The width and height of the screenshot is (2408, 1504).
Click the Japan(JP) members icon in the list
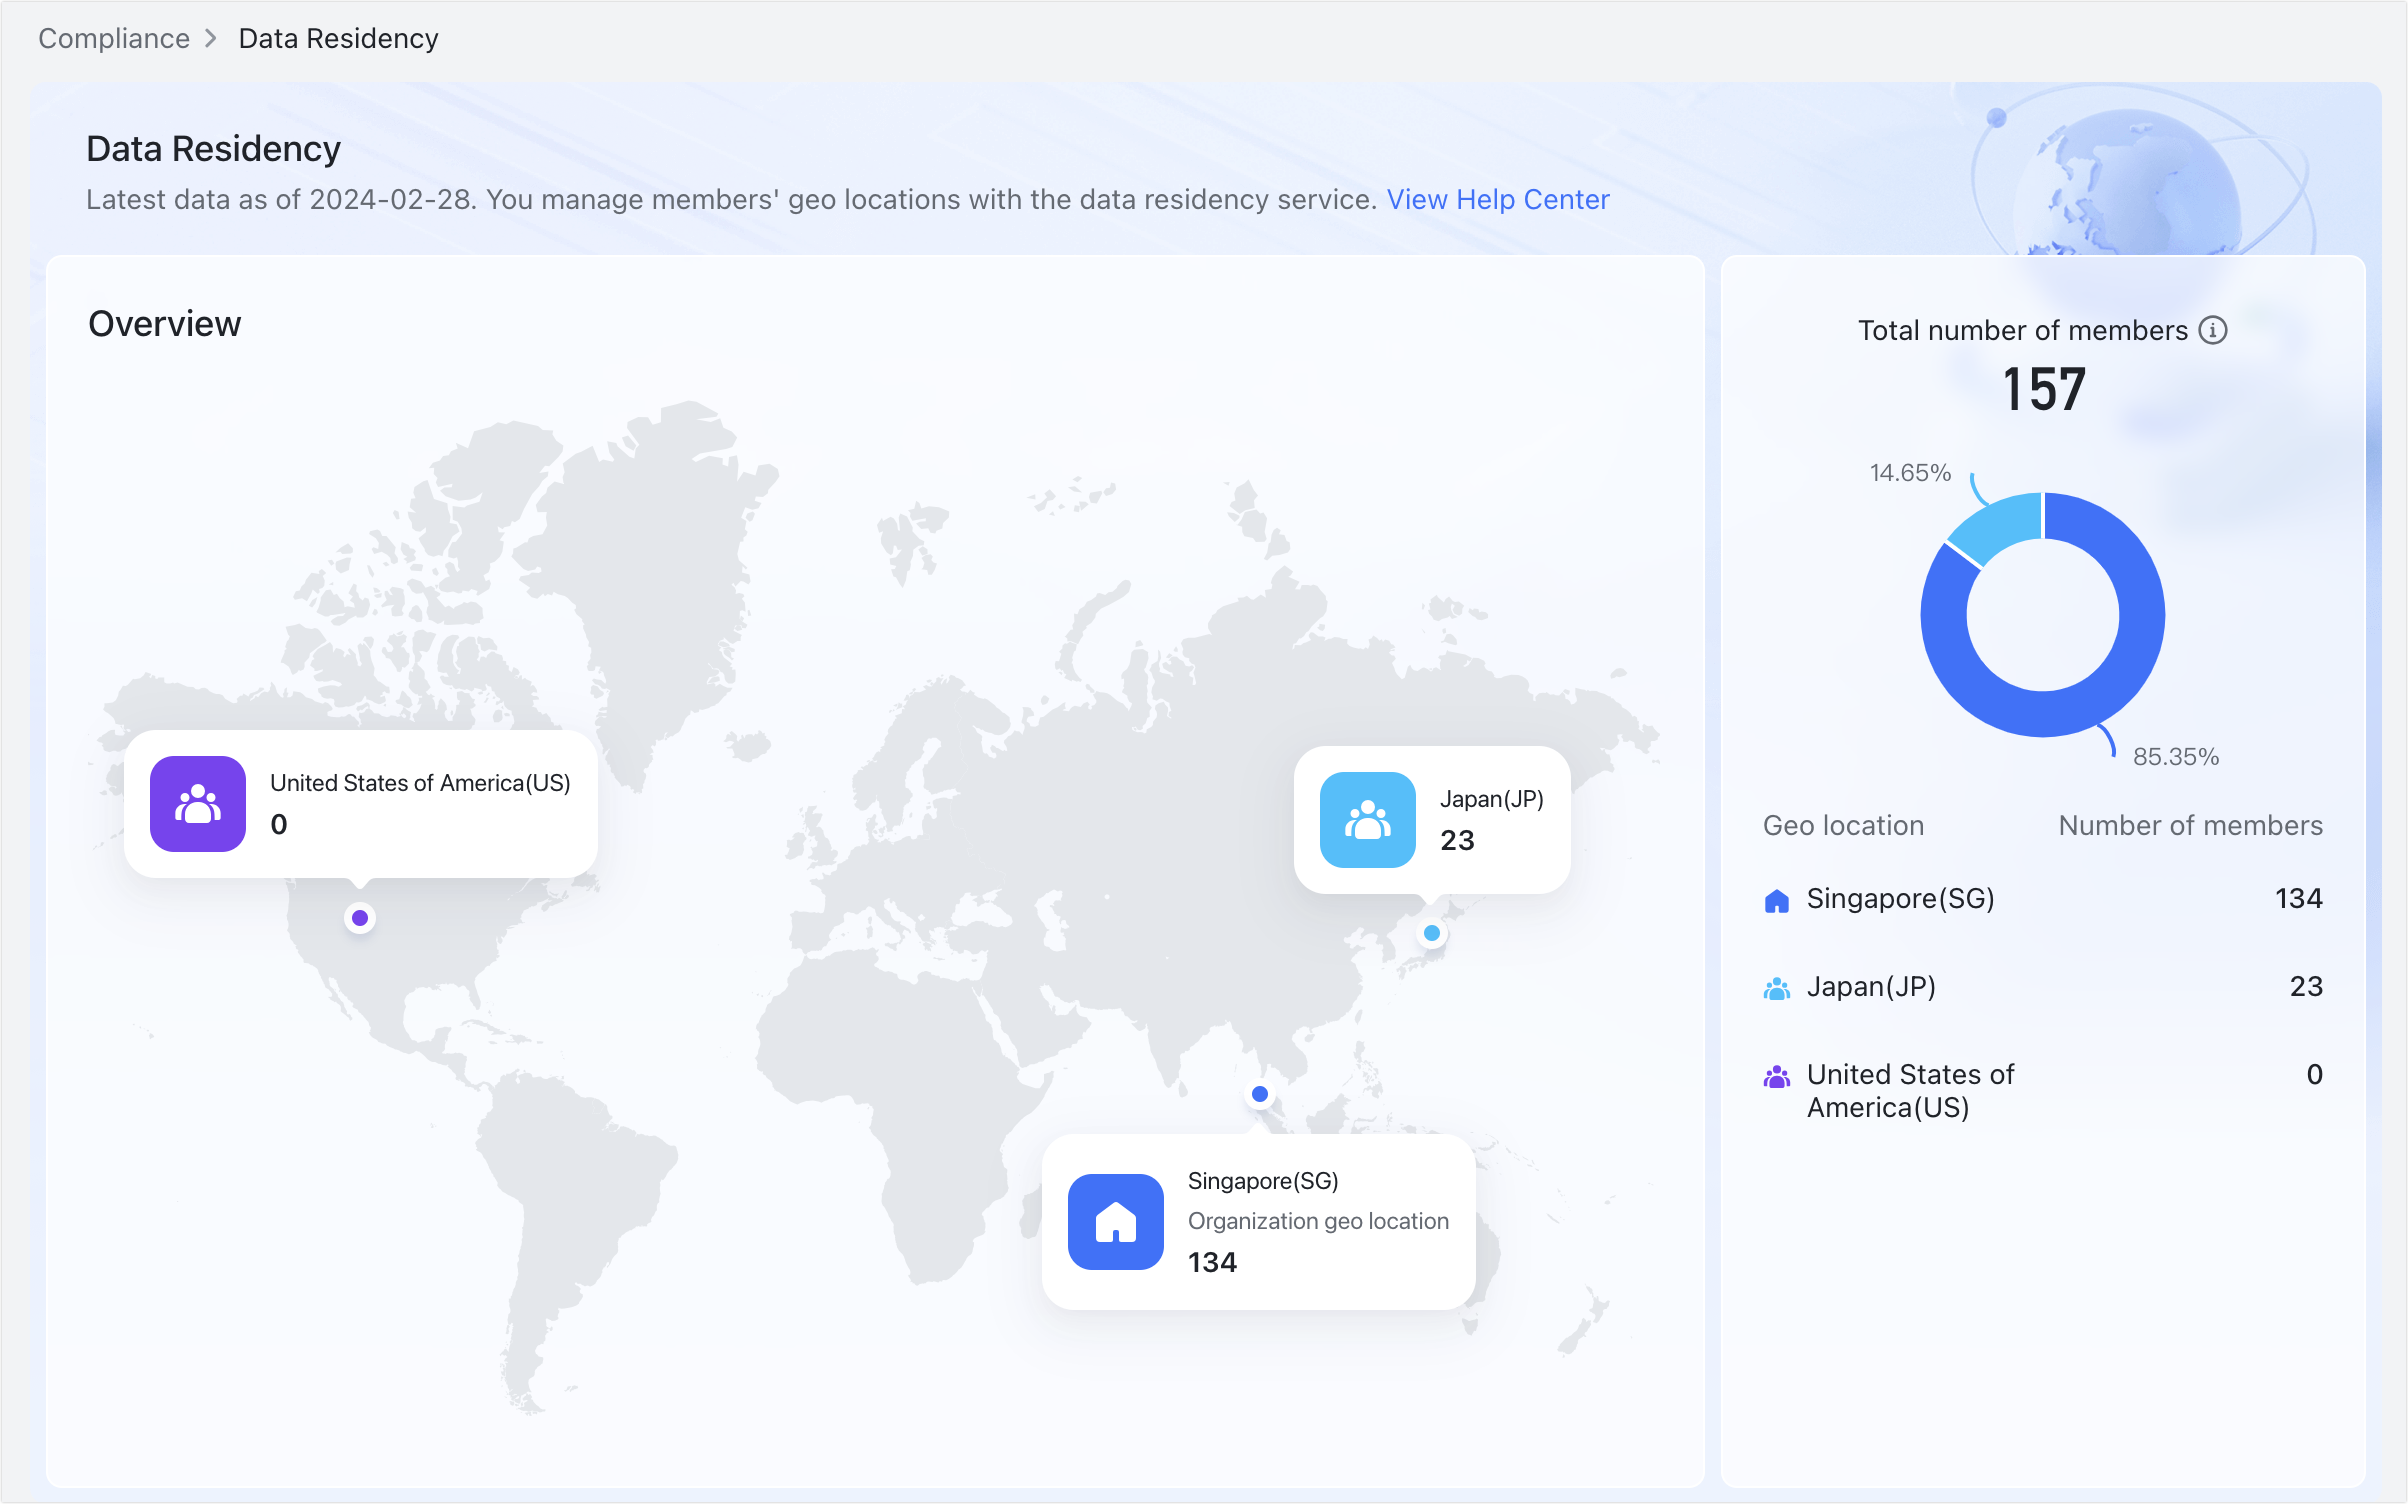tap(1776, 988)
